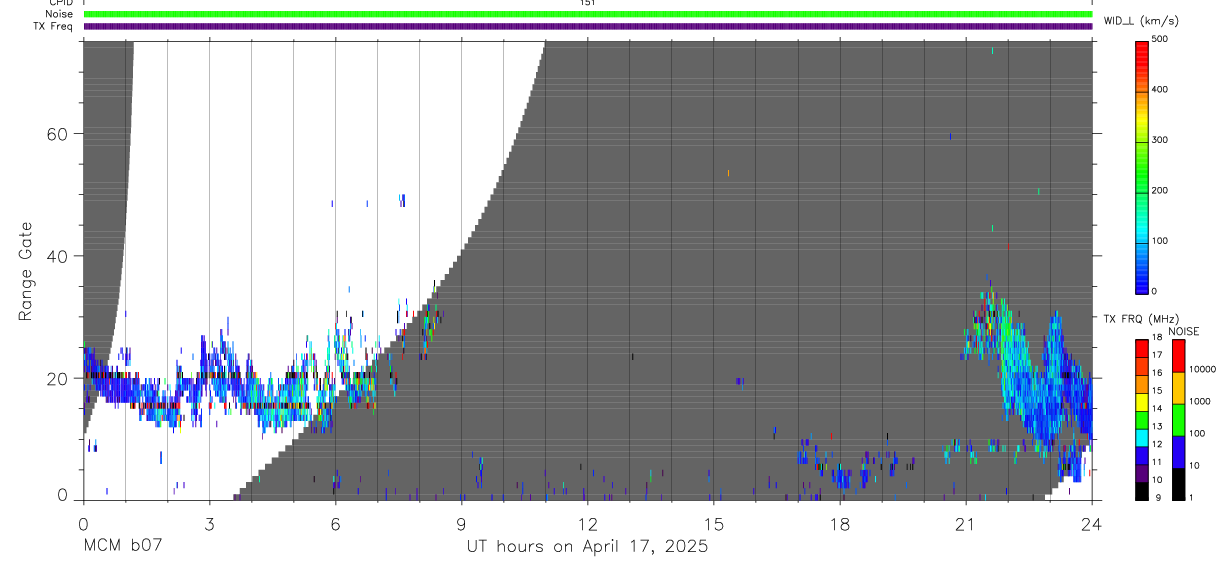Click the '24' tick on the UT hours axis
The height and width of the screenshot is (567, 1228).
[x=1092, y=522]
